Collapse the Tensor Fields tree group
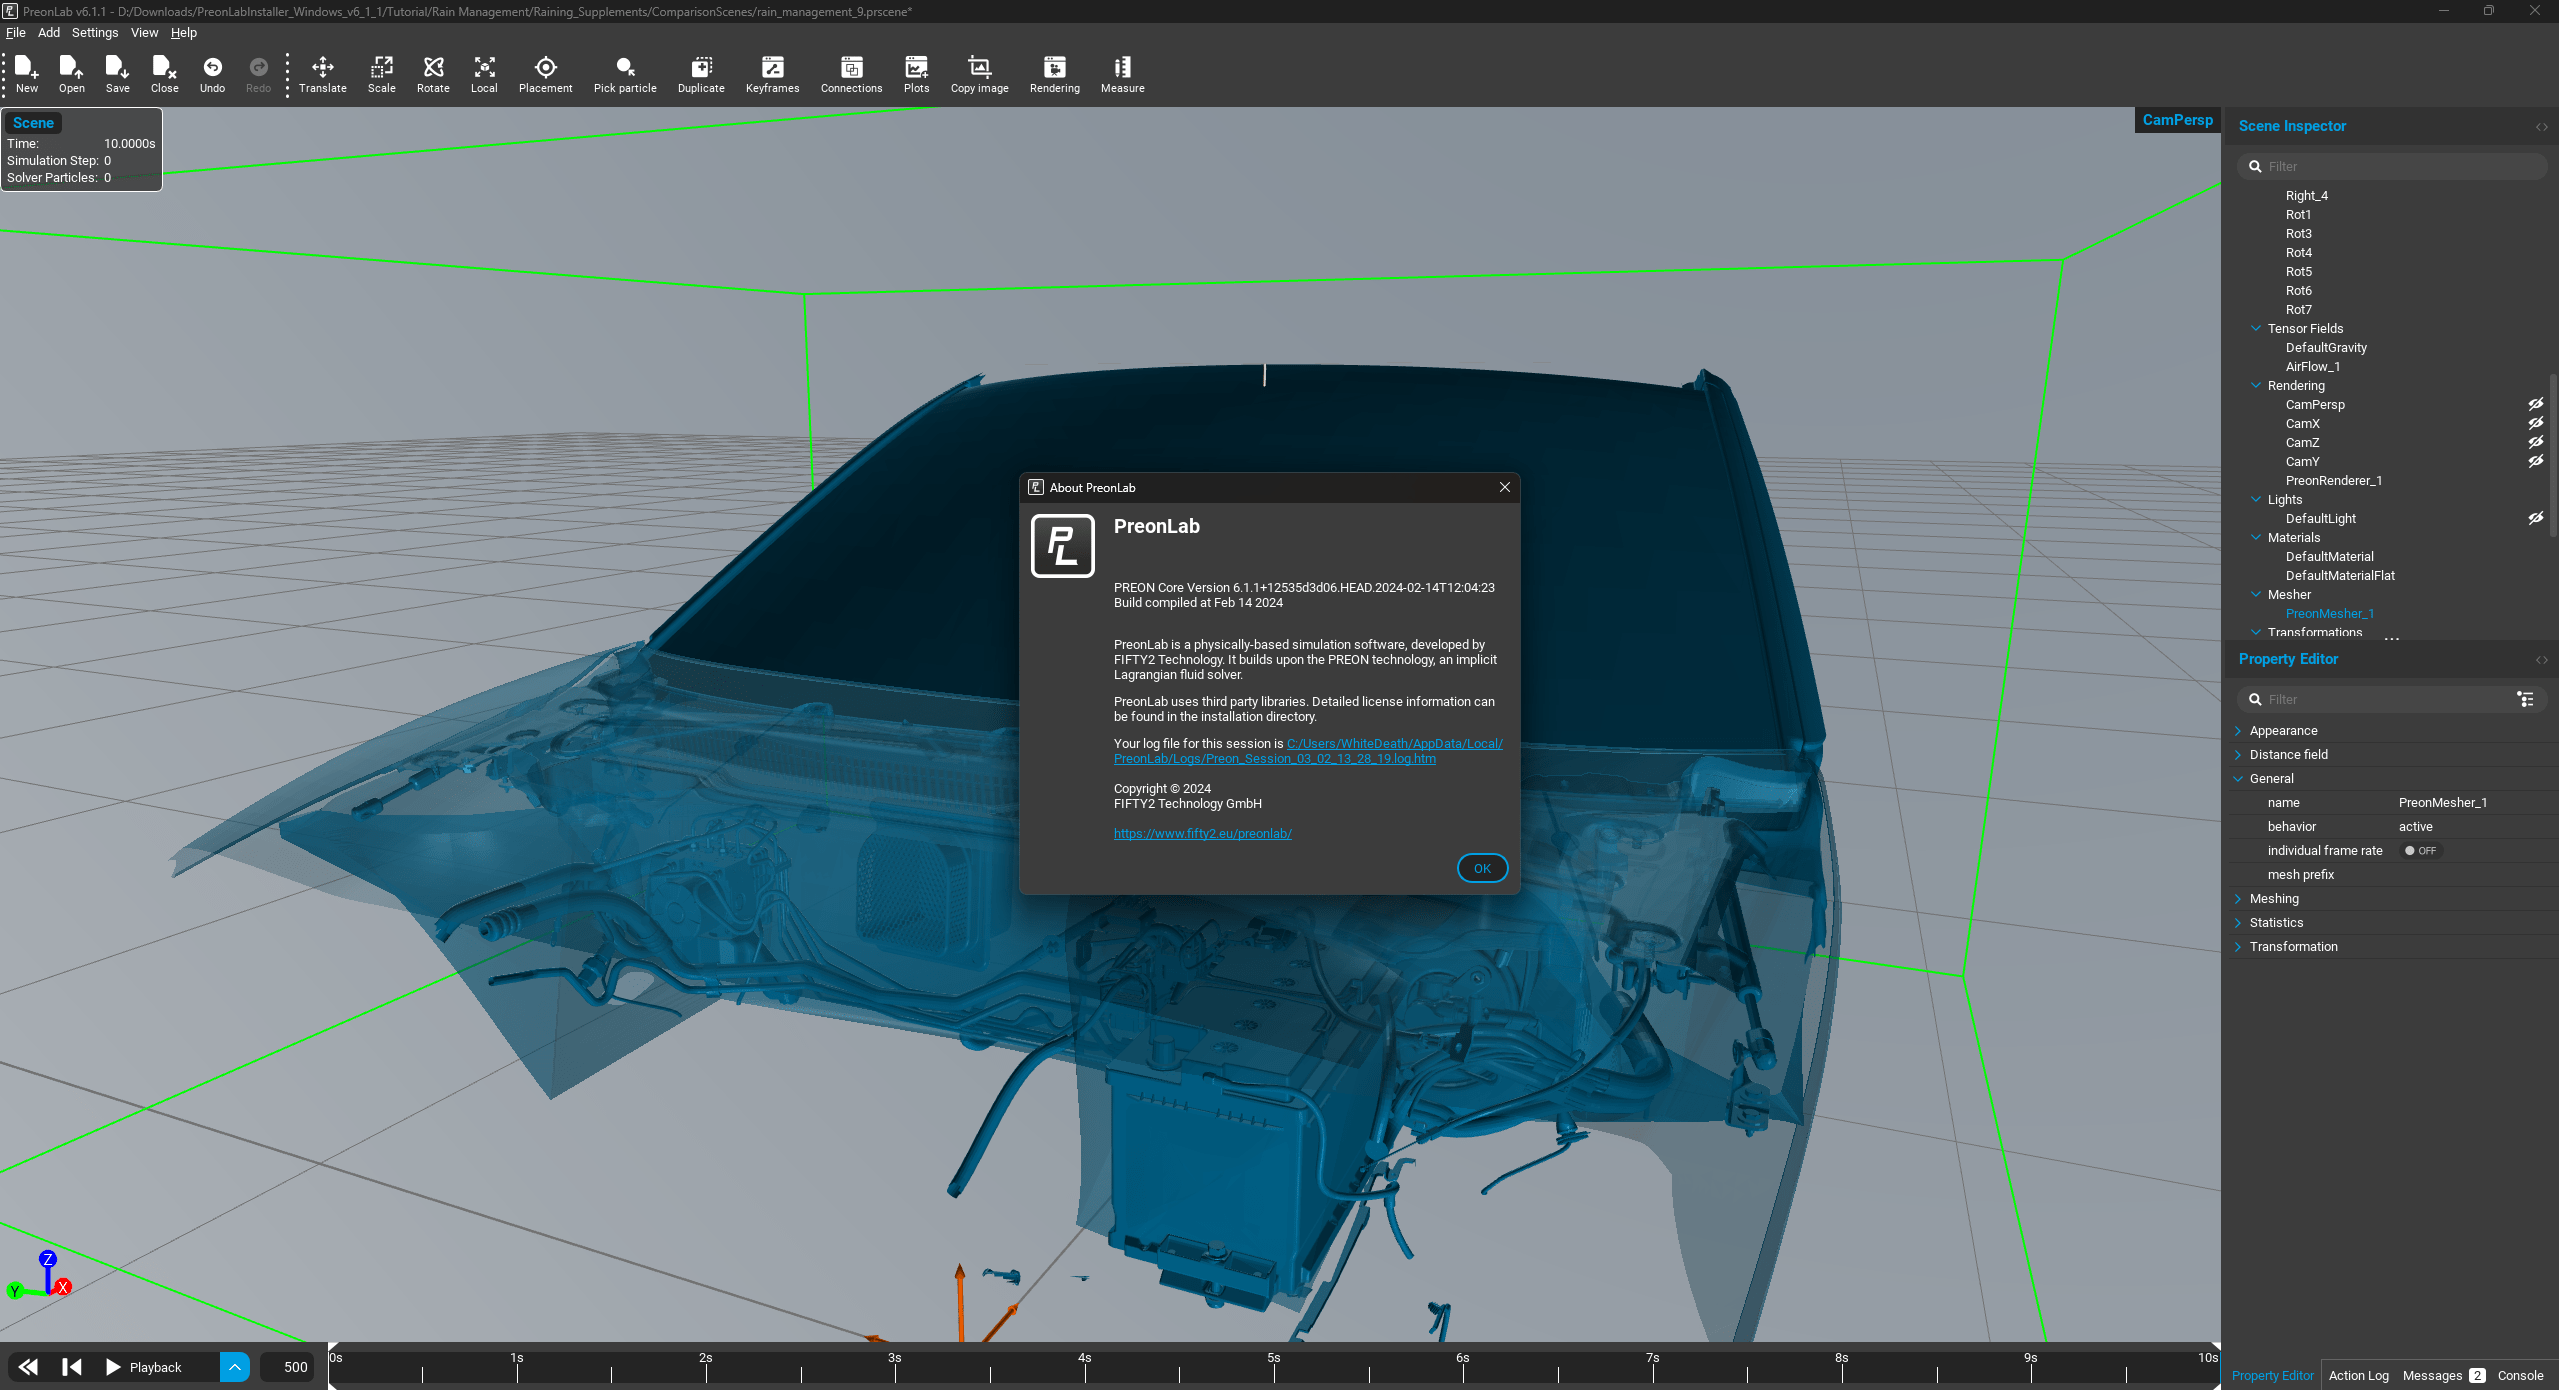This screenshot has height=1390, width=2559. pyautogui.click(x=2256, y=328)
